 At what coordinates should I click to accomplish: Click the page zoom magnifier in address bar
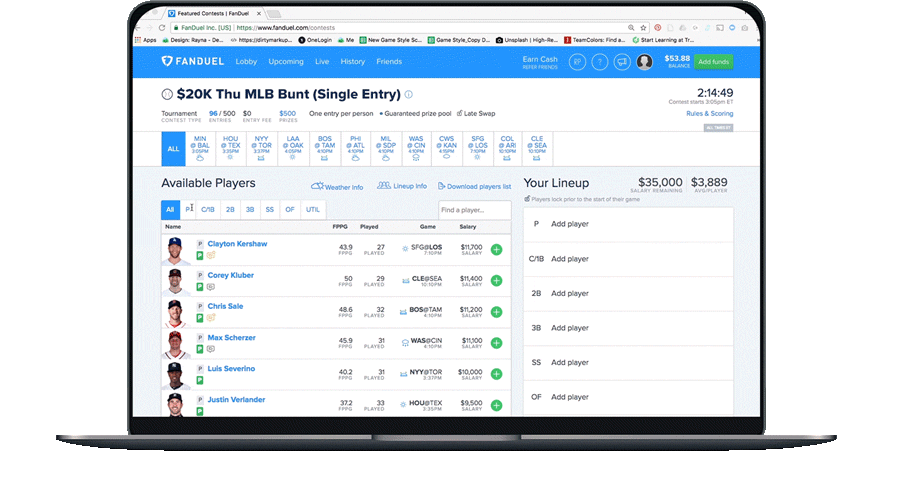pyautogui.click(x=631, y=28)
